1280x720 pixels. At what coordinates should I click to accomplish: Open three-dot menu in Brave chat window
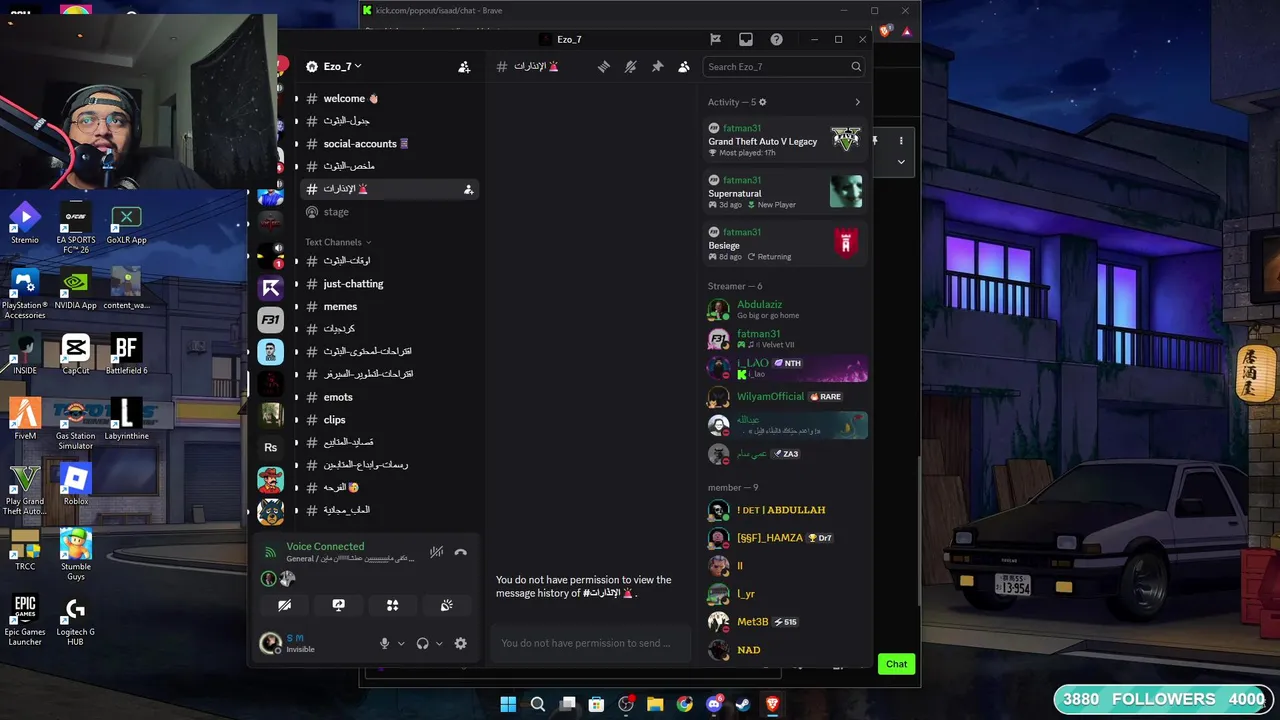901,141
